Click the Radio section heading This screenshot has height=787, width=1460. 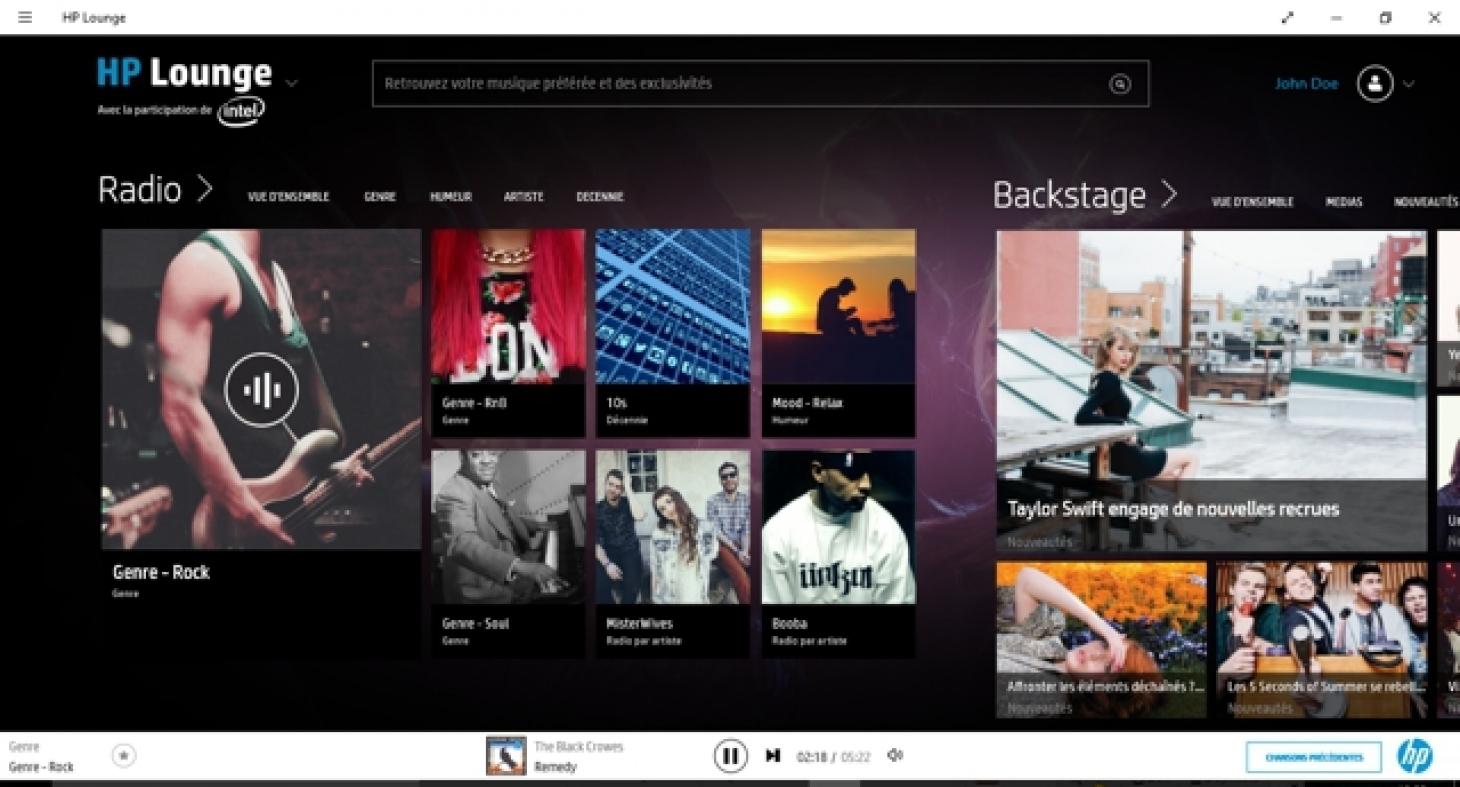(140, 189)
